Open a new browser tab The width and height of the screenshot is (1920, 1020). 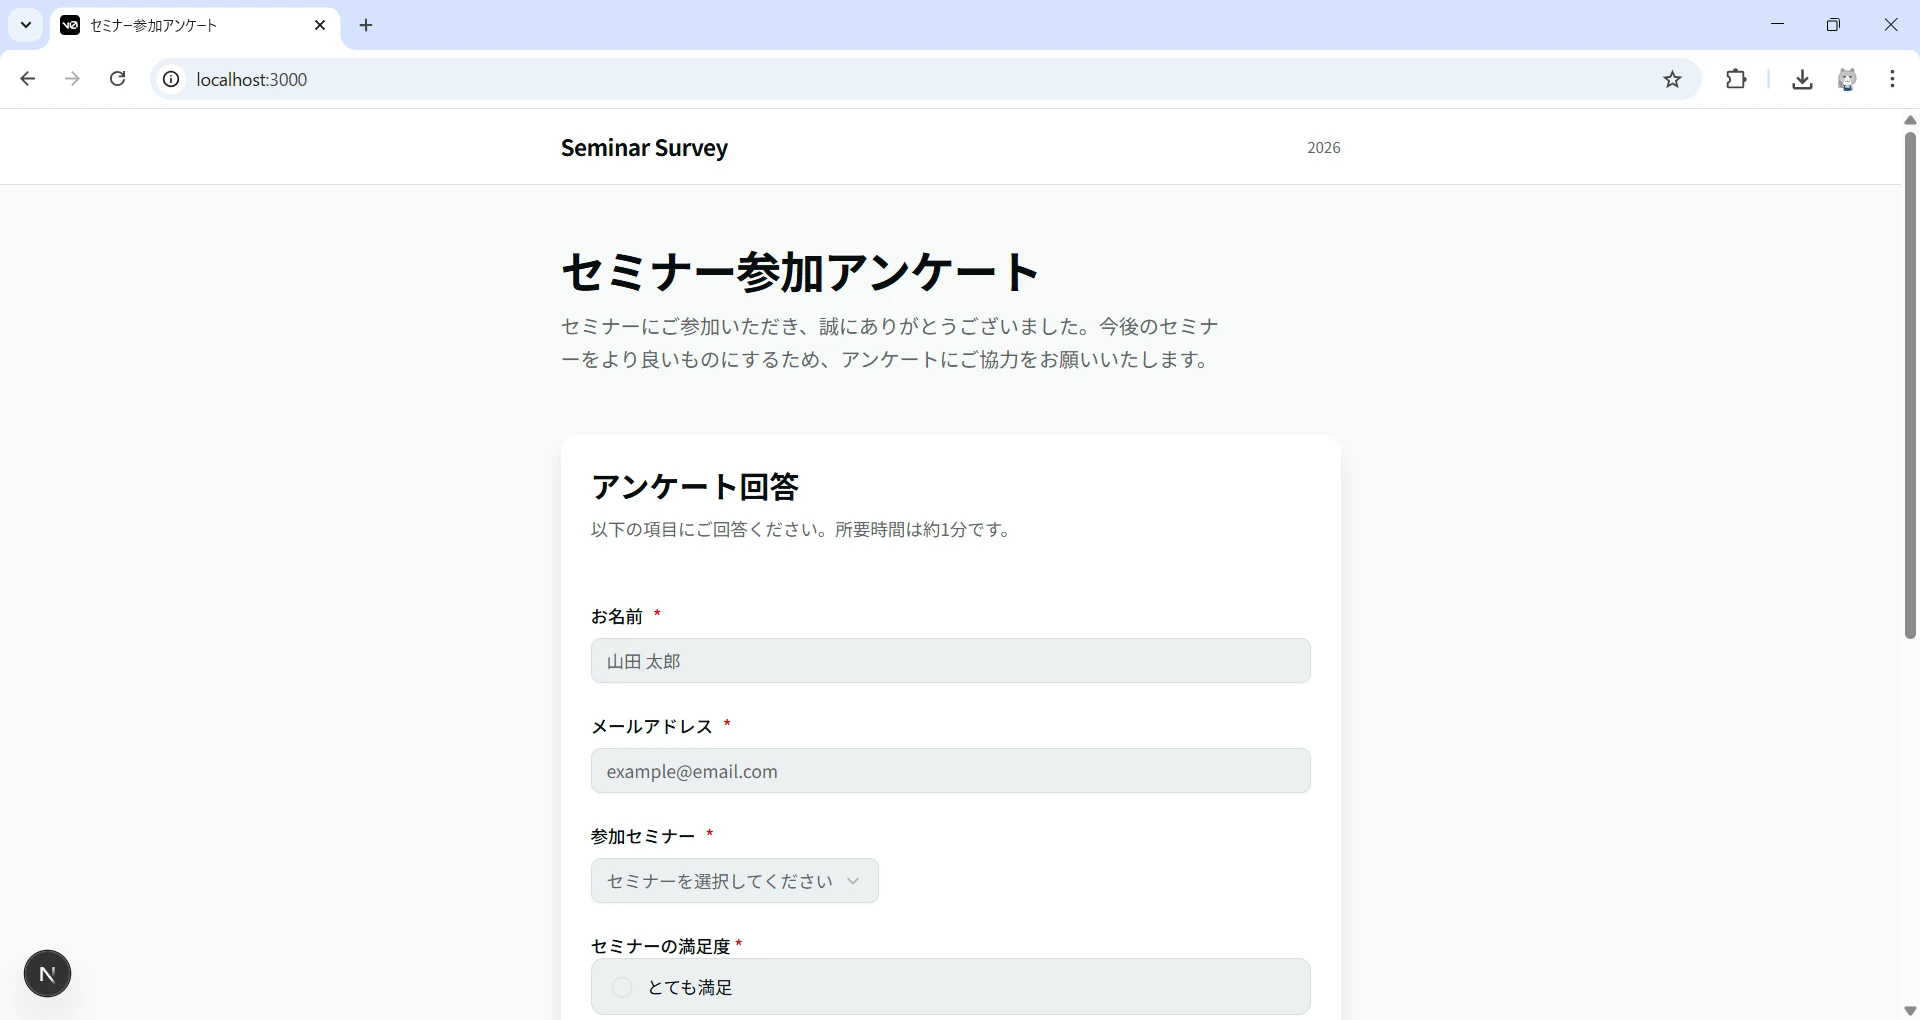[x=366, y=25]
